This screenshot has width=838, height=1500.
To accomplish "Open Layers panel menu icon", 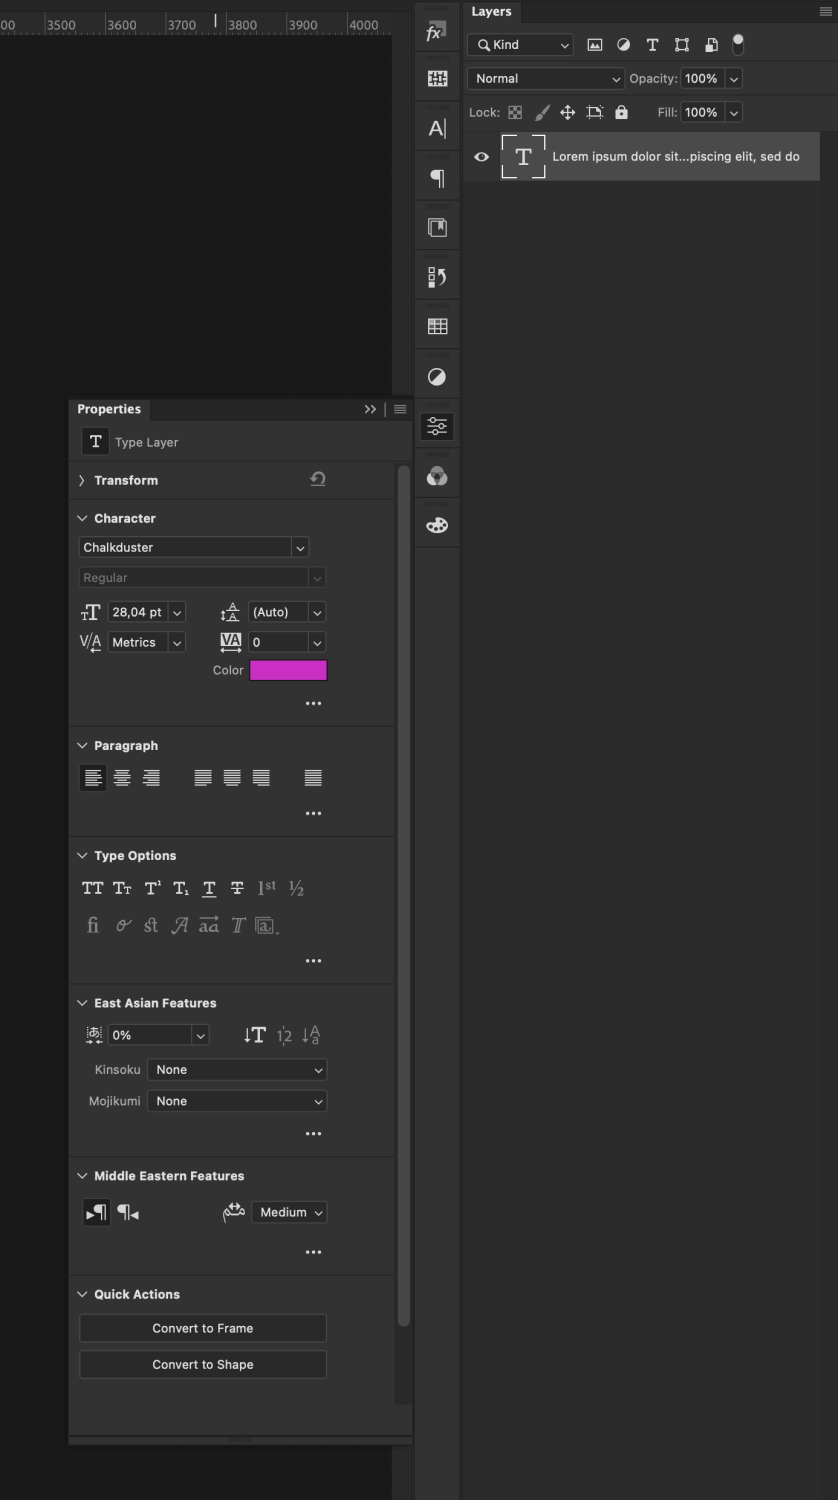I will coord(825,12).
